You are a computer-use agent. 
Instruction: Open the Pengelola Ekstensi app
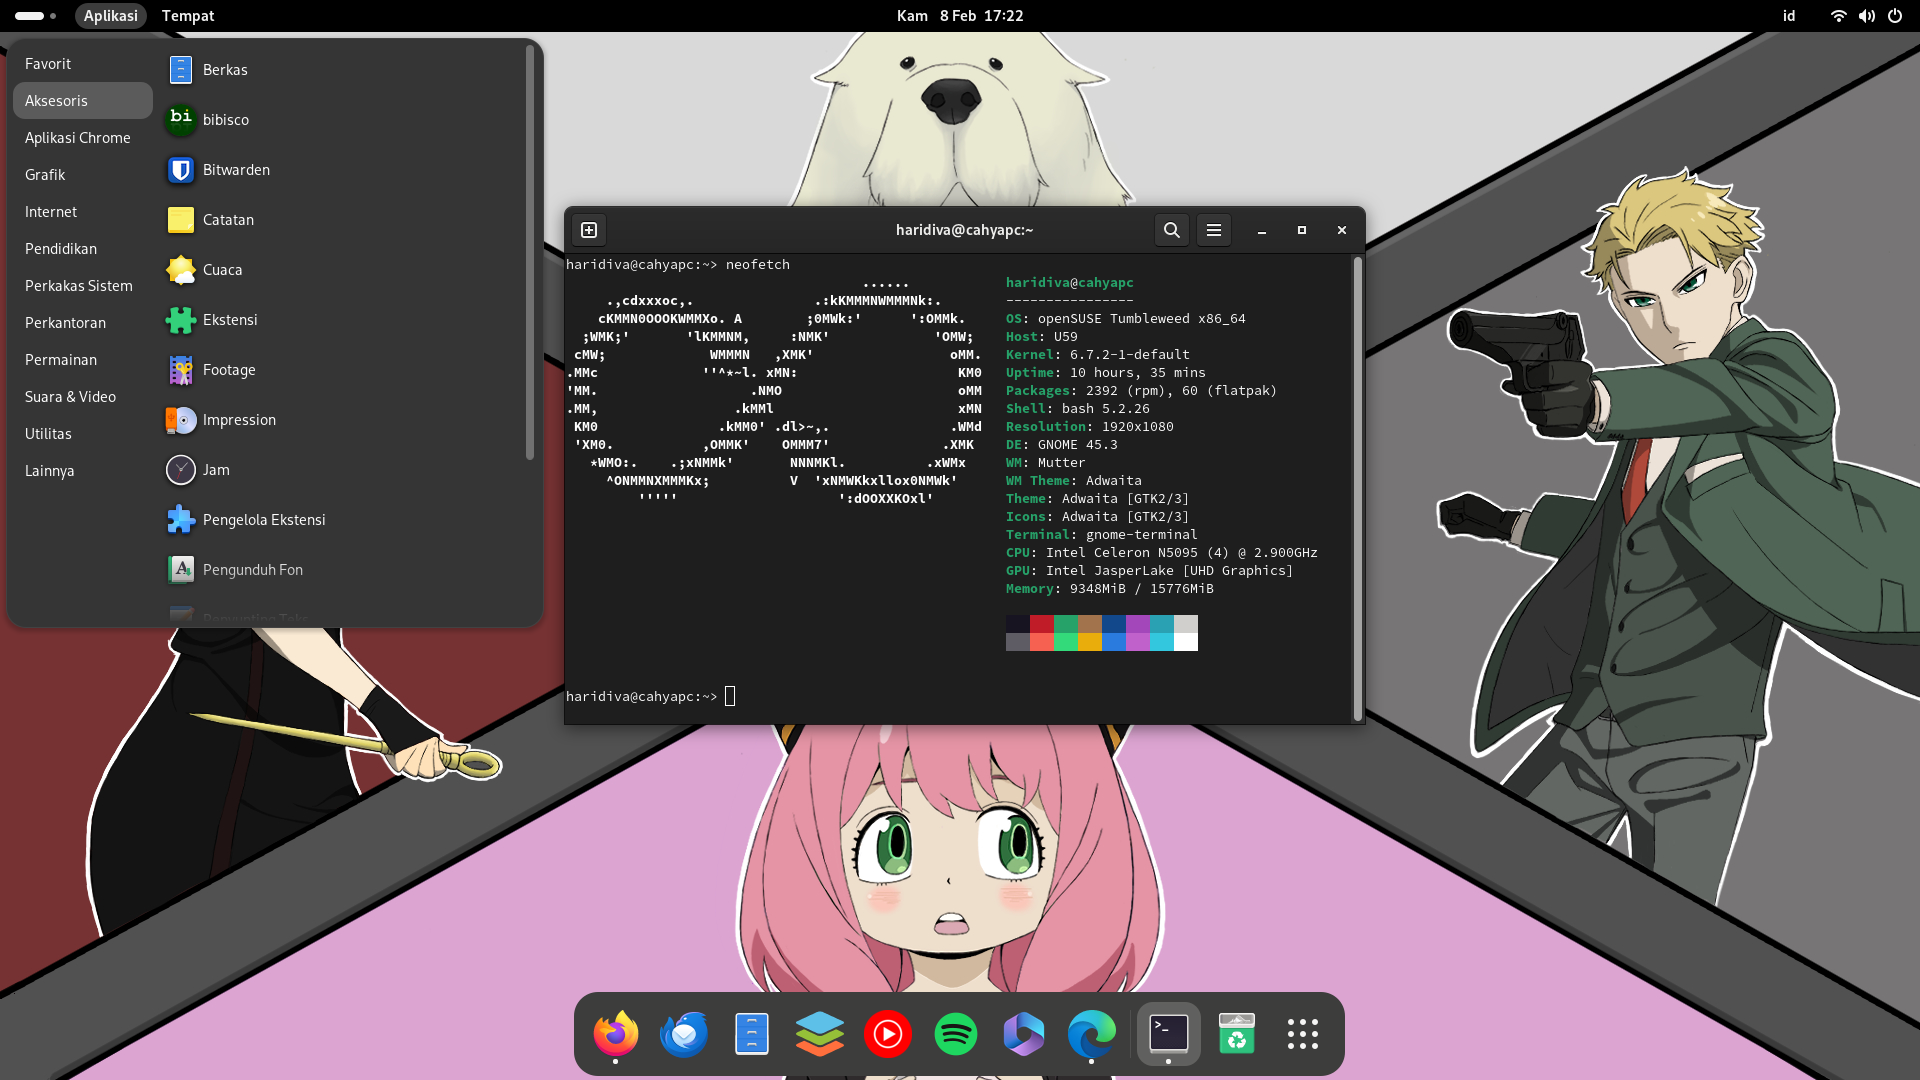coord(264,520)
